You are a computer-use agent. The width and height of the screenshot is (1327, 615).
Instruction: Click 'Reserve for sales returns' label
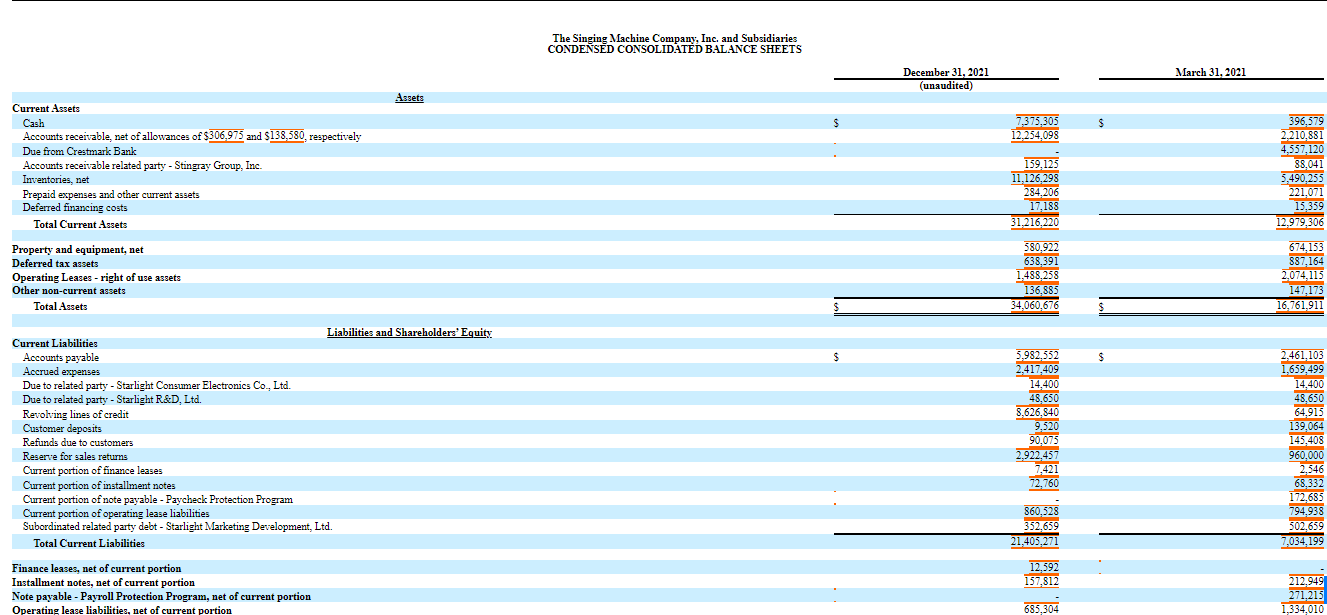pyautogui.click(x=75, y=456)
